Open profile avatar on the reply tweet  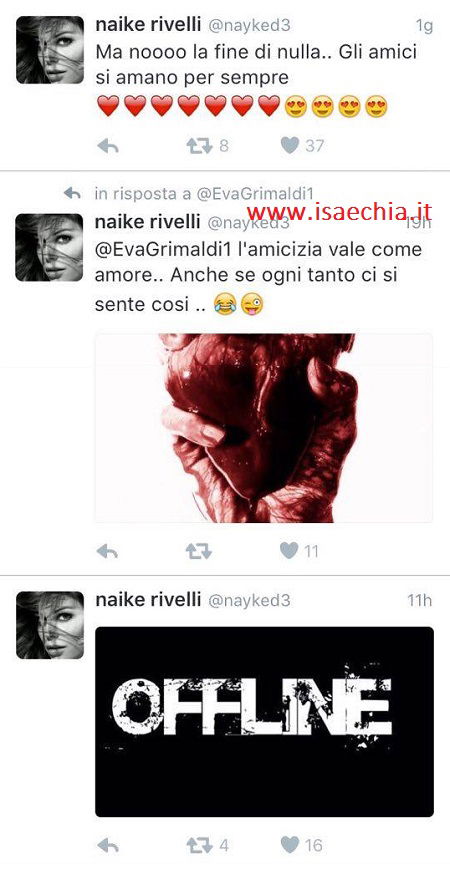50,247
